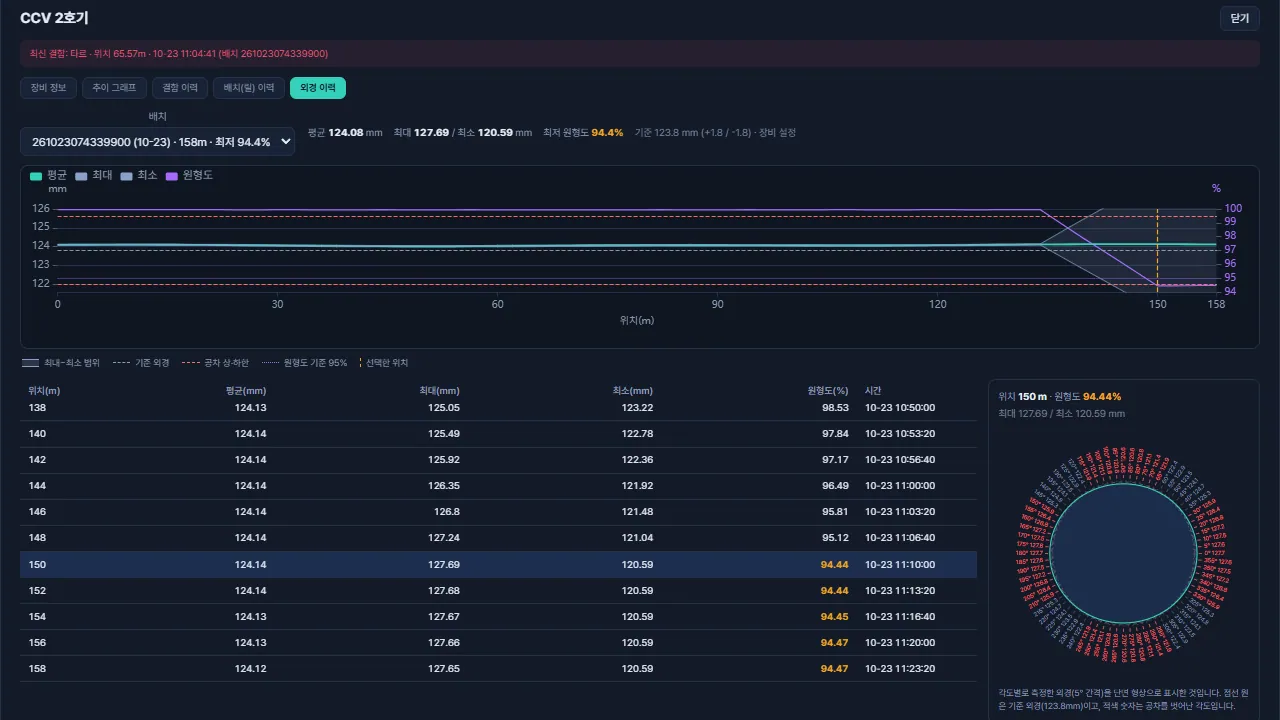This screenshot has height=720, width=1280.
Task: Click the 원형도(%) column header
Action: coord(828,391)
